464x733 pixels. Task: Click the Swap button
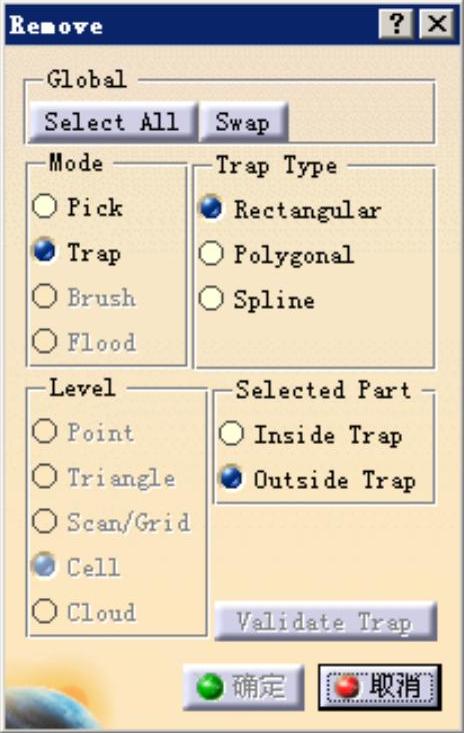(x=243, y=122)
